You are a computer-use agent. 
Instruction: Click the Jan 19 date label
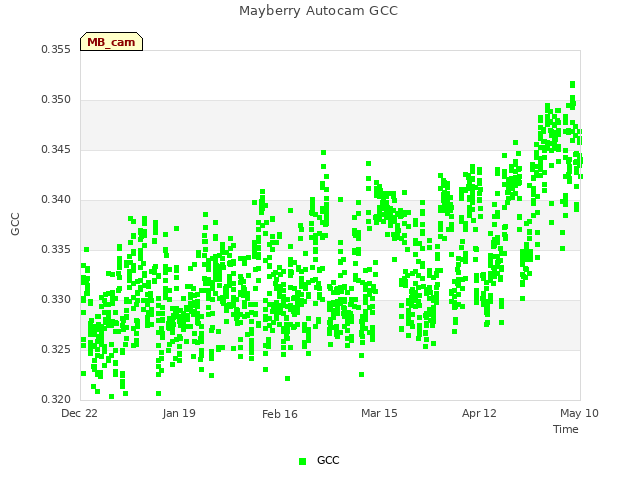(179, 413)
